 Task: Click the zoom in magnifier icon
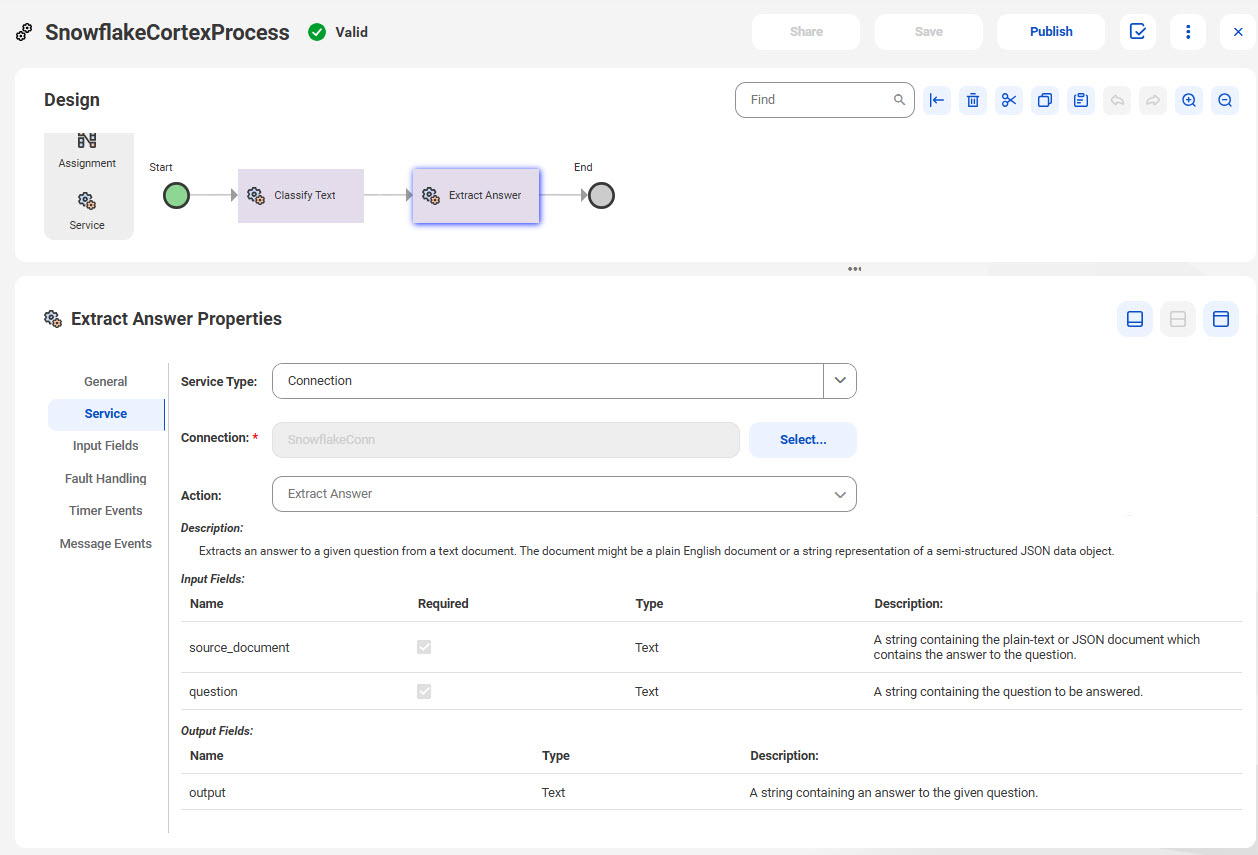1188,100
